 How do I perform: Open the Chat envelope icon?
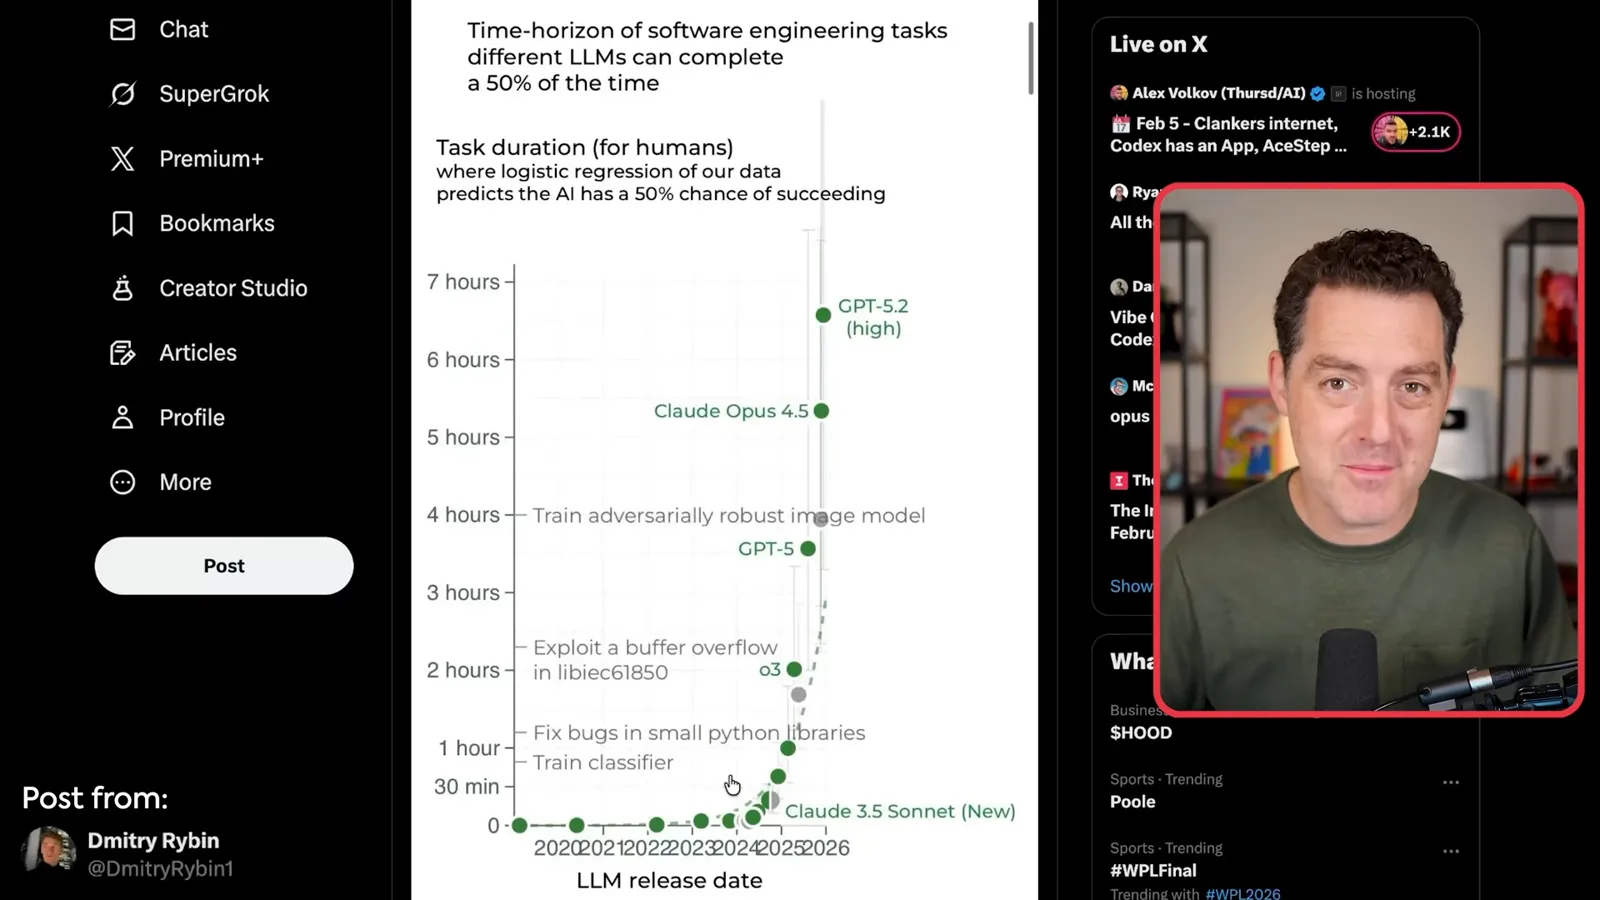122,30
